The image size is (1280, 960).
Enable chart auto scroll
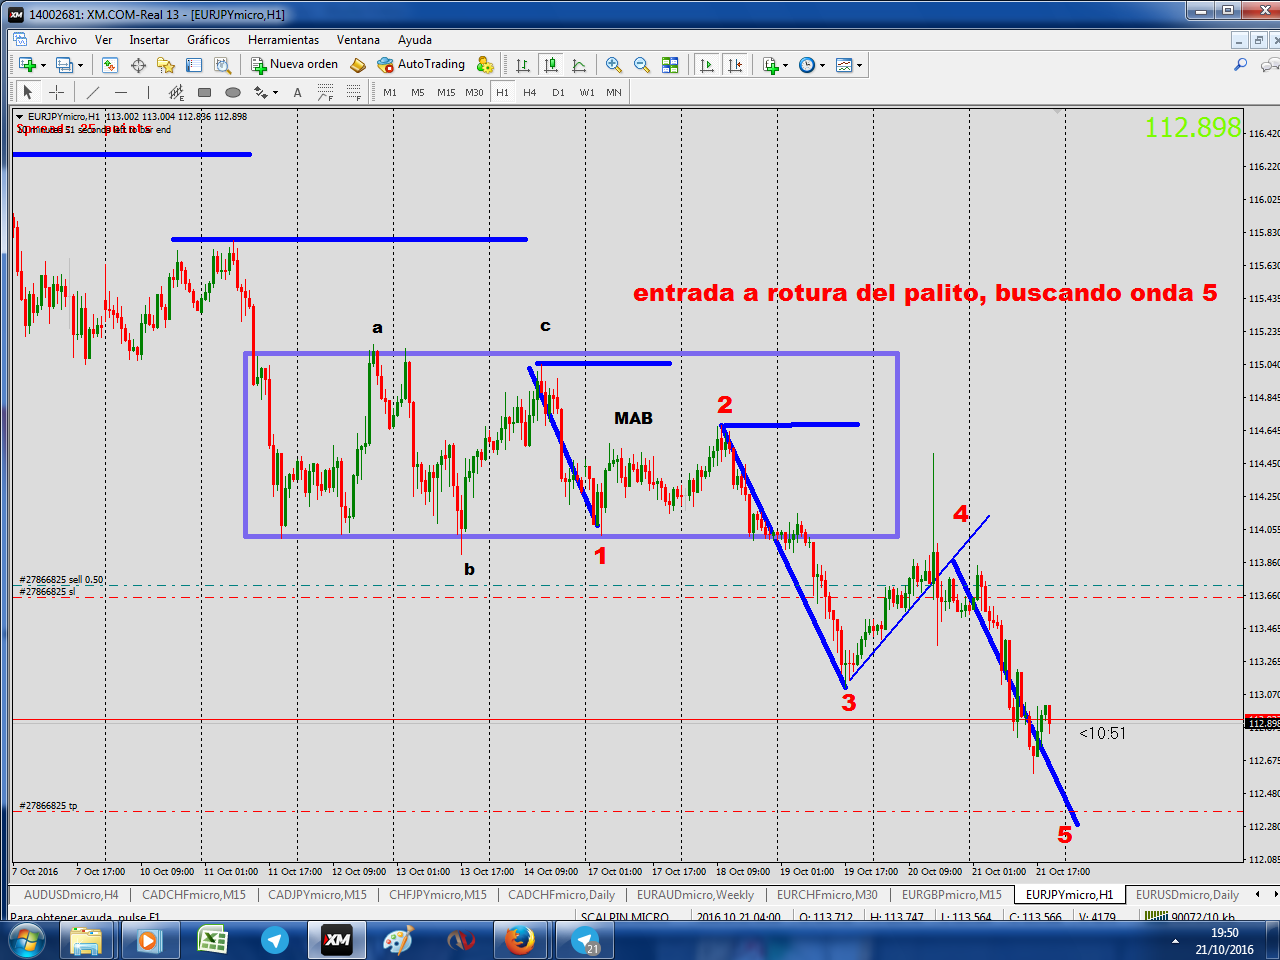[x=707, y=65]
